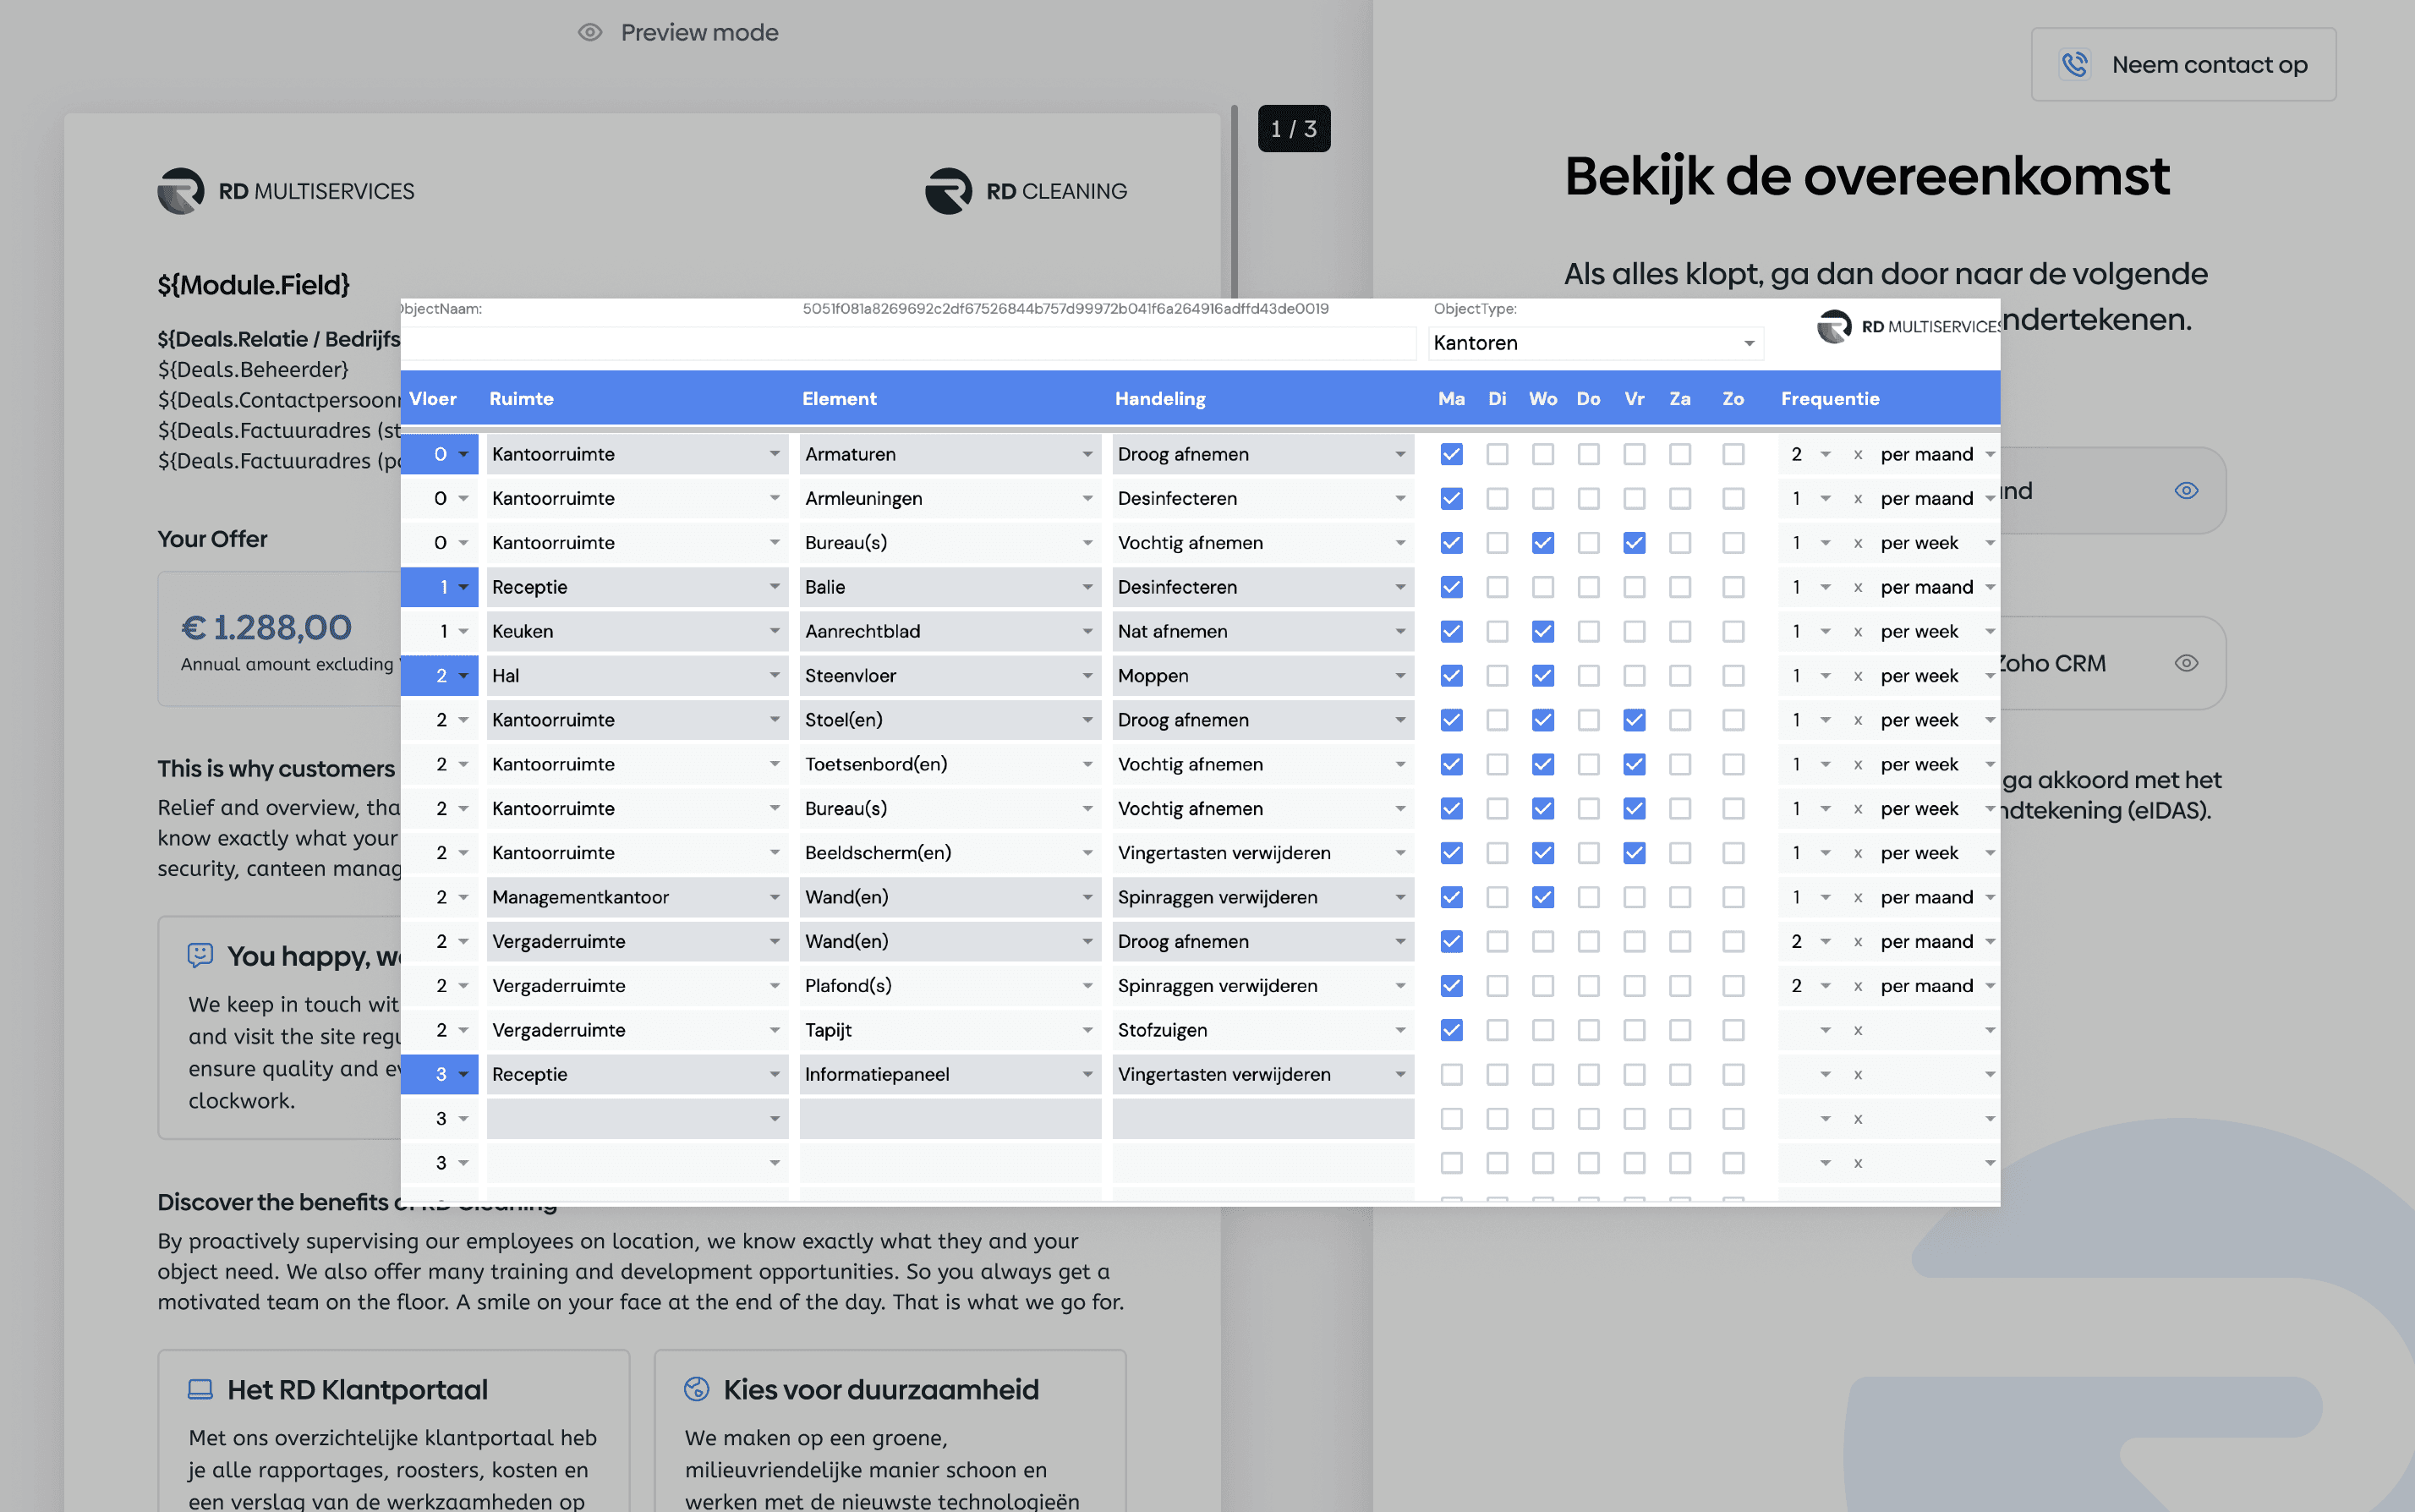2415x1512 pixels.
Task: Click the Ruimte column header
Action: coord(521,398)
